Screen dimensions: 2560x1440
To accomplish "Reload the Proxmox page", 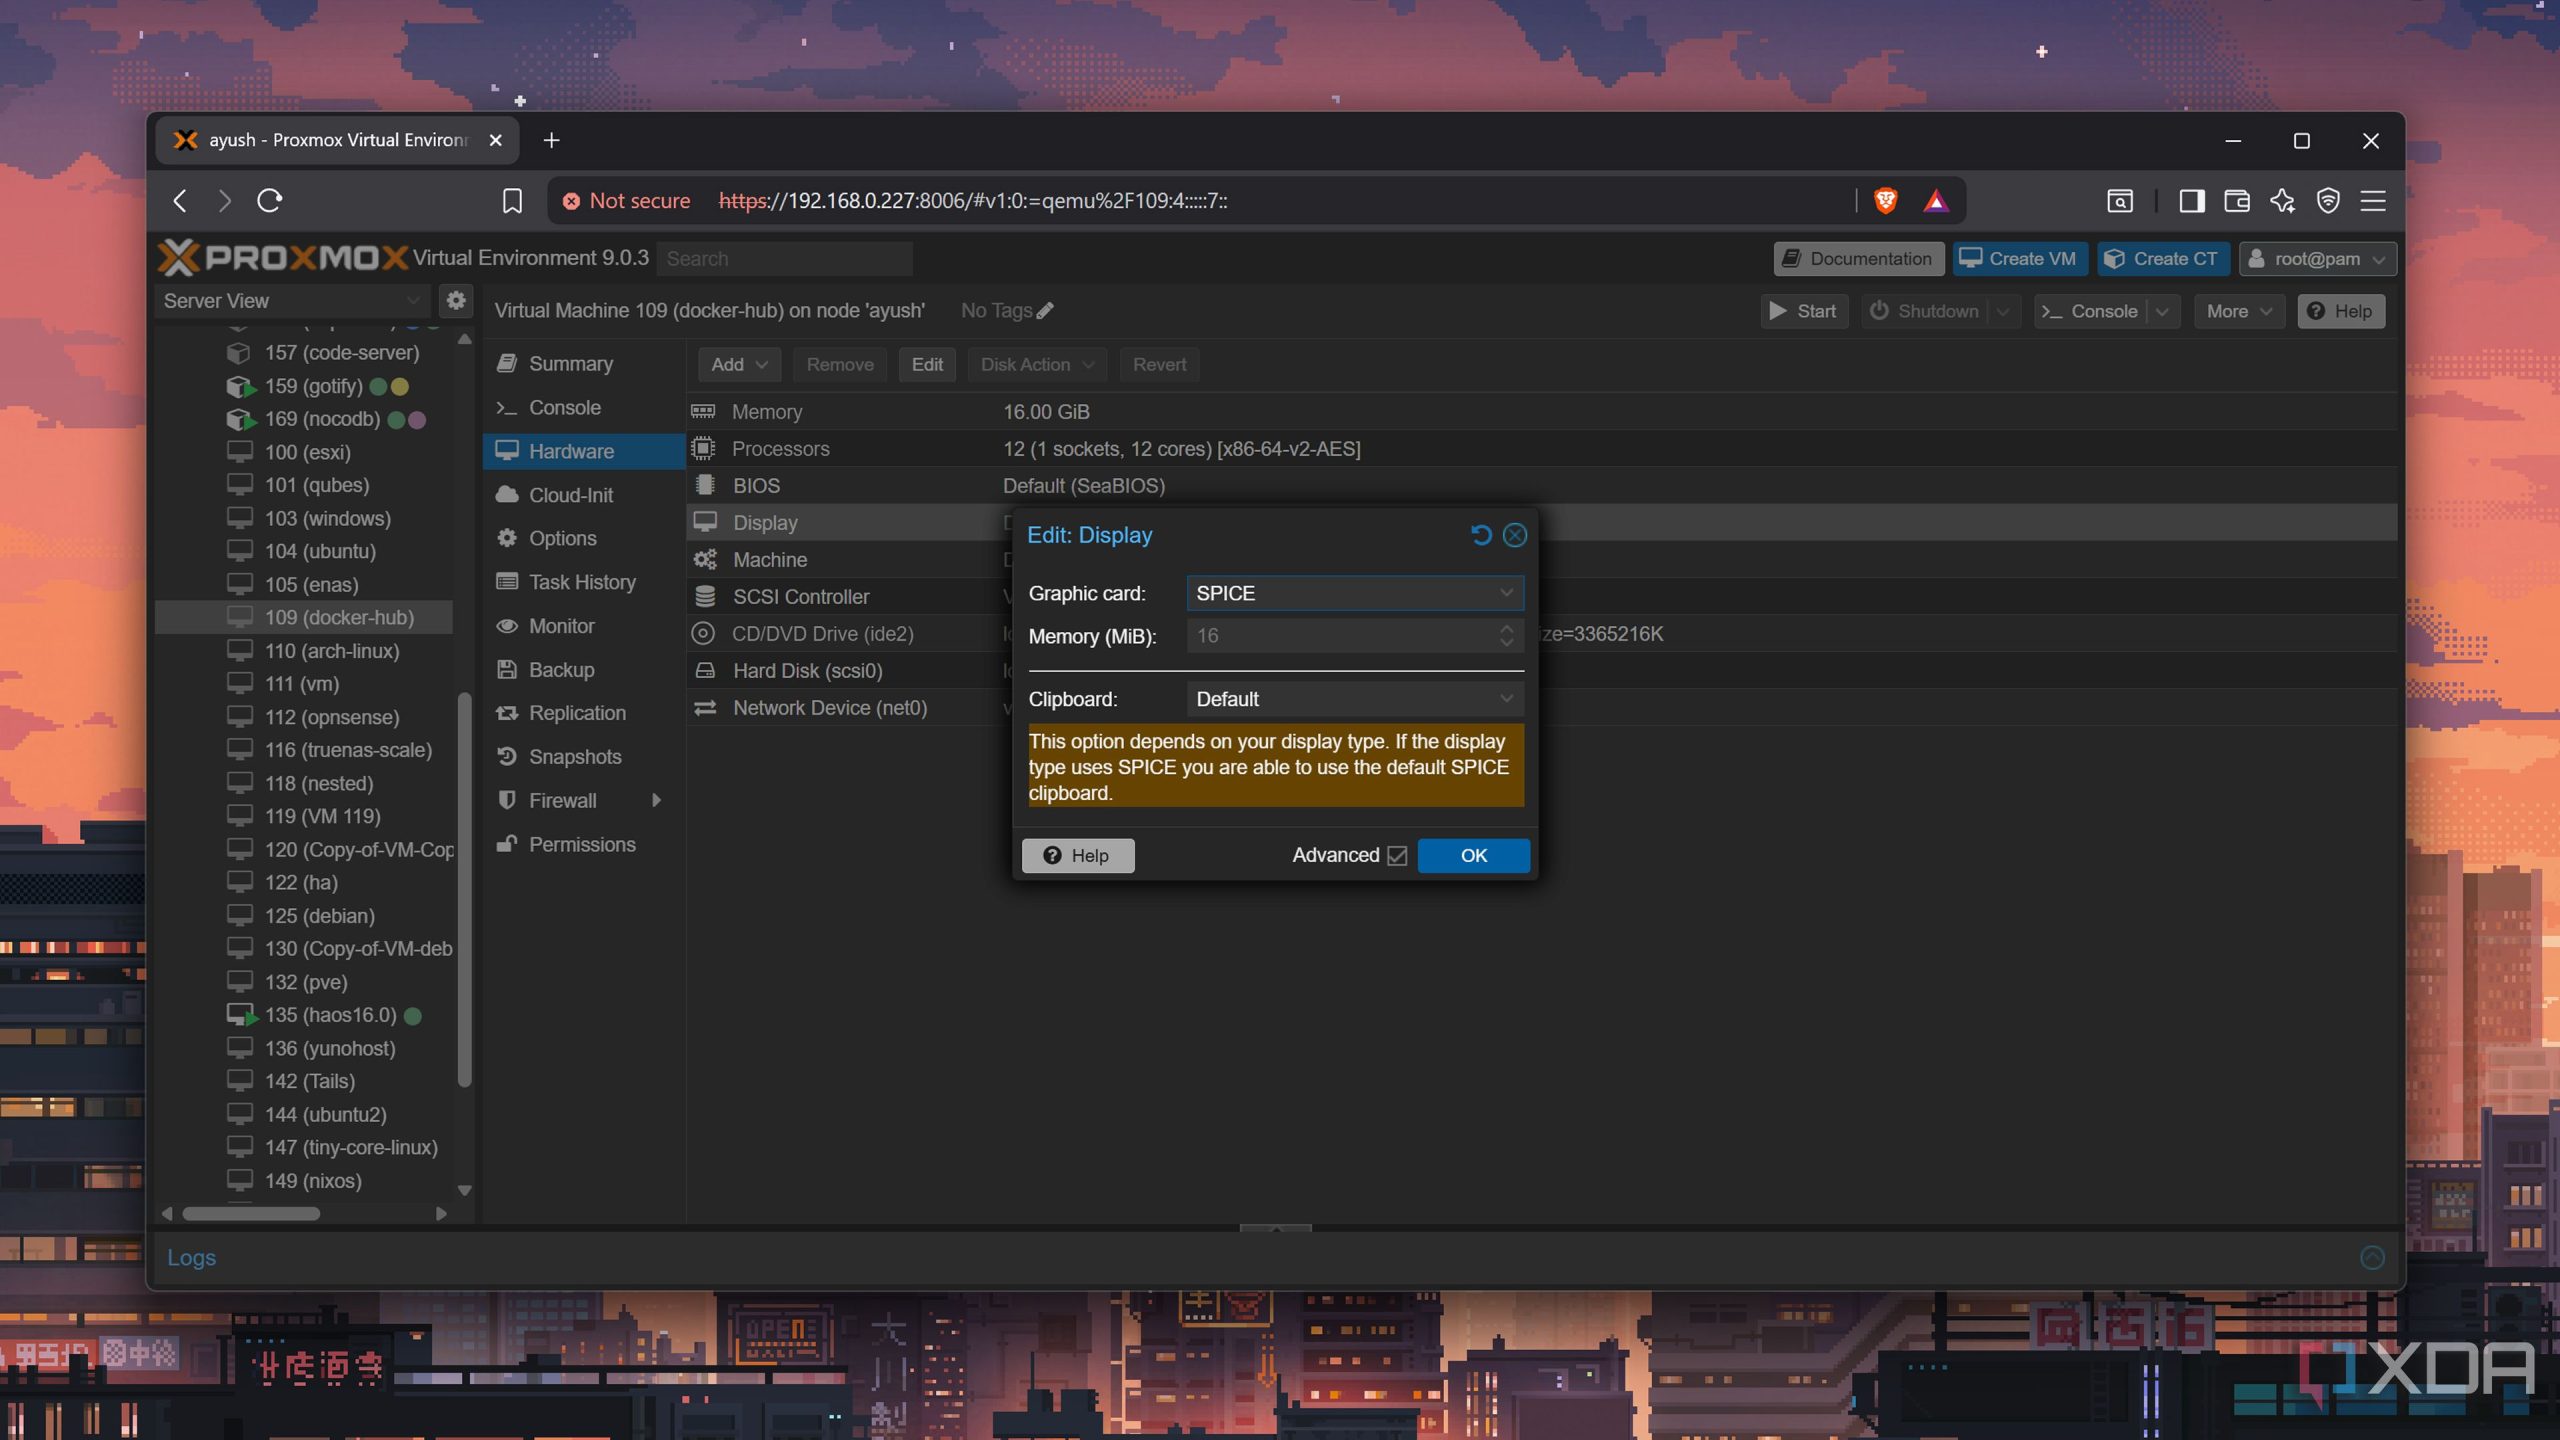I will (x=270, y=201).
